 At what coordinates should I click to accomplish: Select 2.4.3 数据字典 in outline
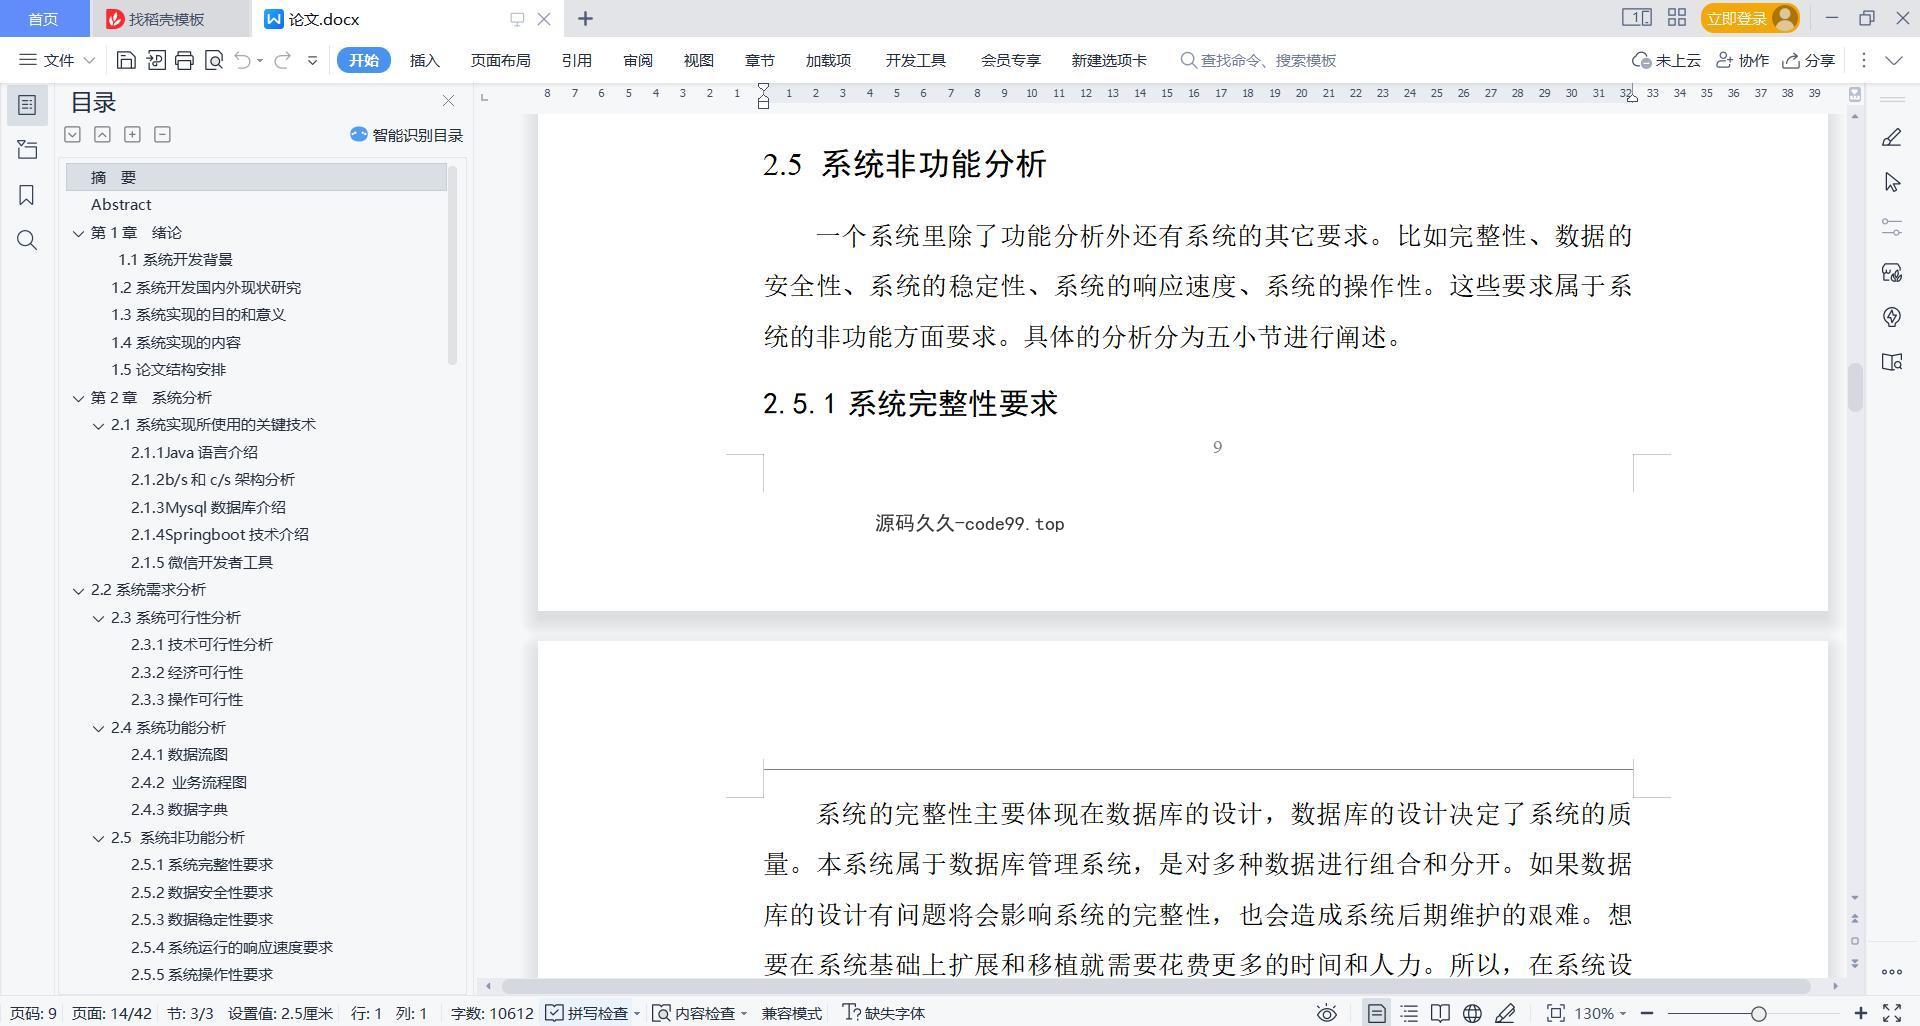(179, 810)
